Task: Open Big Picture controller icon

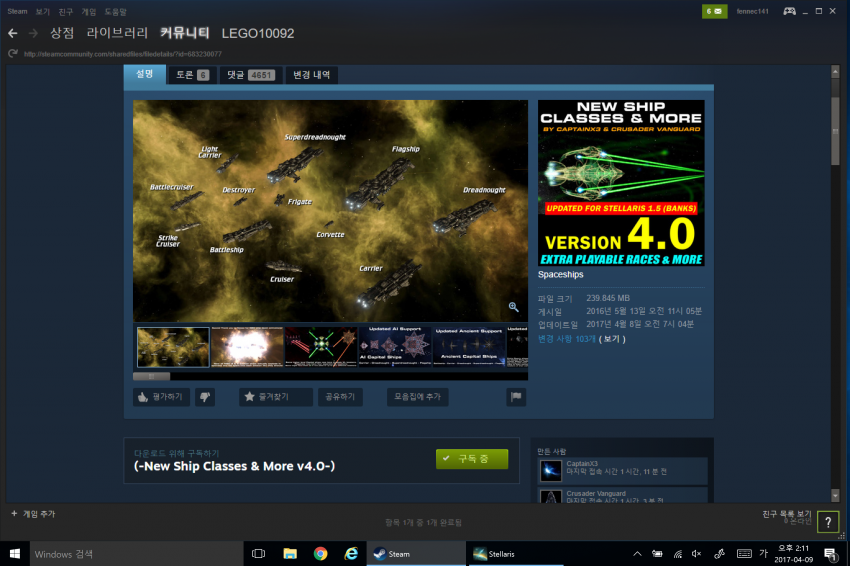Action: (x=789, y=11)
